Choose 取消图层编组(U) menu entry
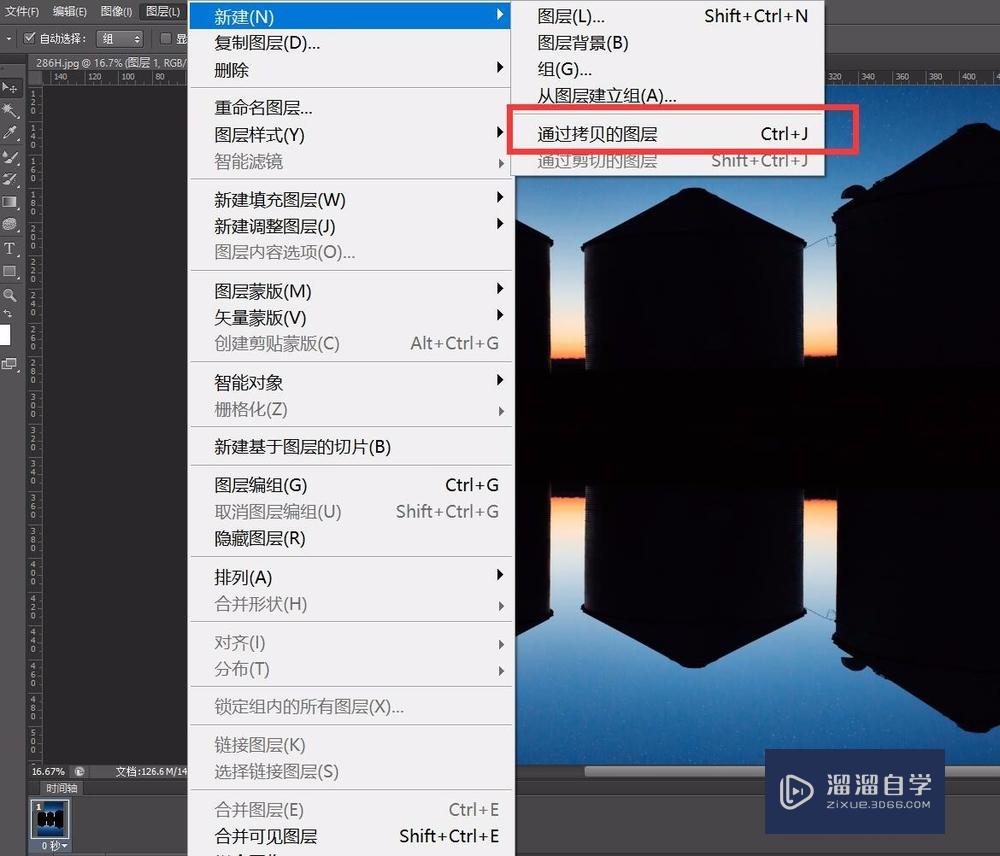1000x856 pixels. pyautogui.click(x=349, y=512)
